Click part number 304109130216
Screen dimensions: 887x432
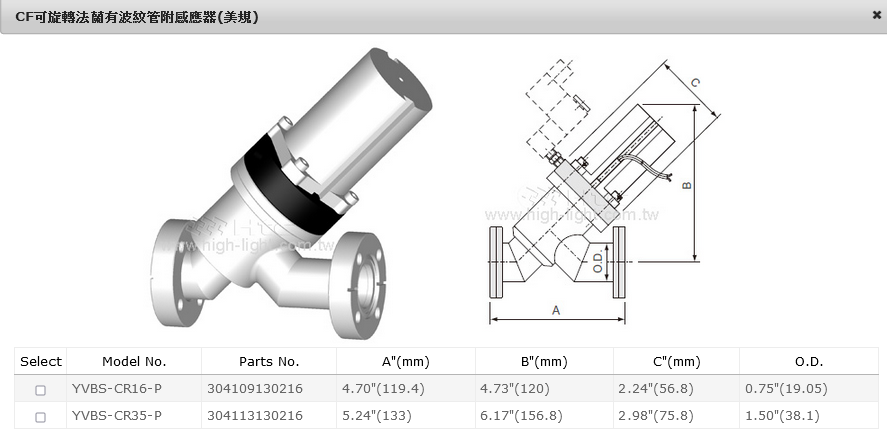click(254, 388)
